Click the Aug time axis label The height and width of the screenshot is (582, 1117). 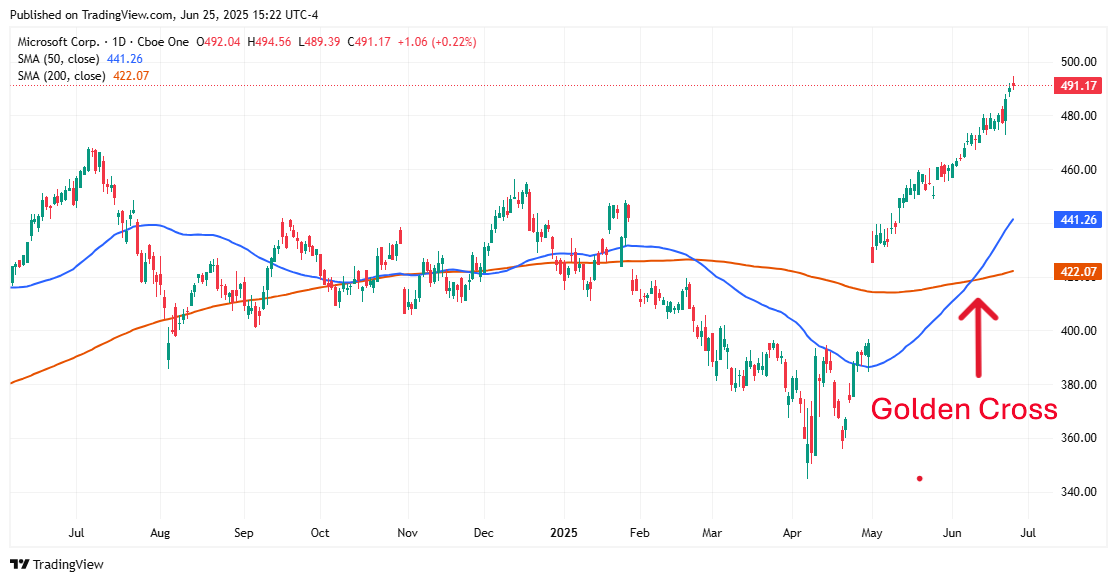[x=160, y=533]
